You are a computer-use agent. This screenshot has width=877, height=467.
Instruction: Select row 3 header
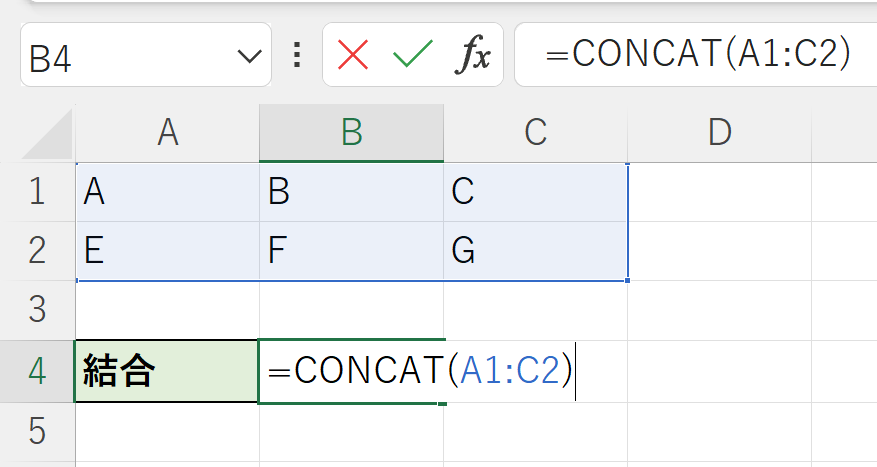(37, 310)
